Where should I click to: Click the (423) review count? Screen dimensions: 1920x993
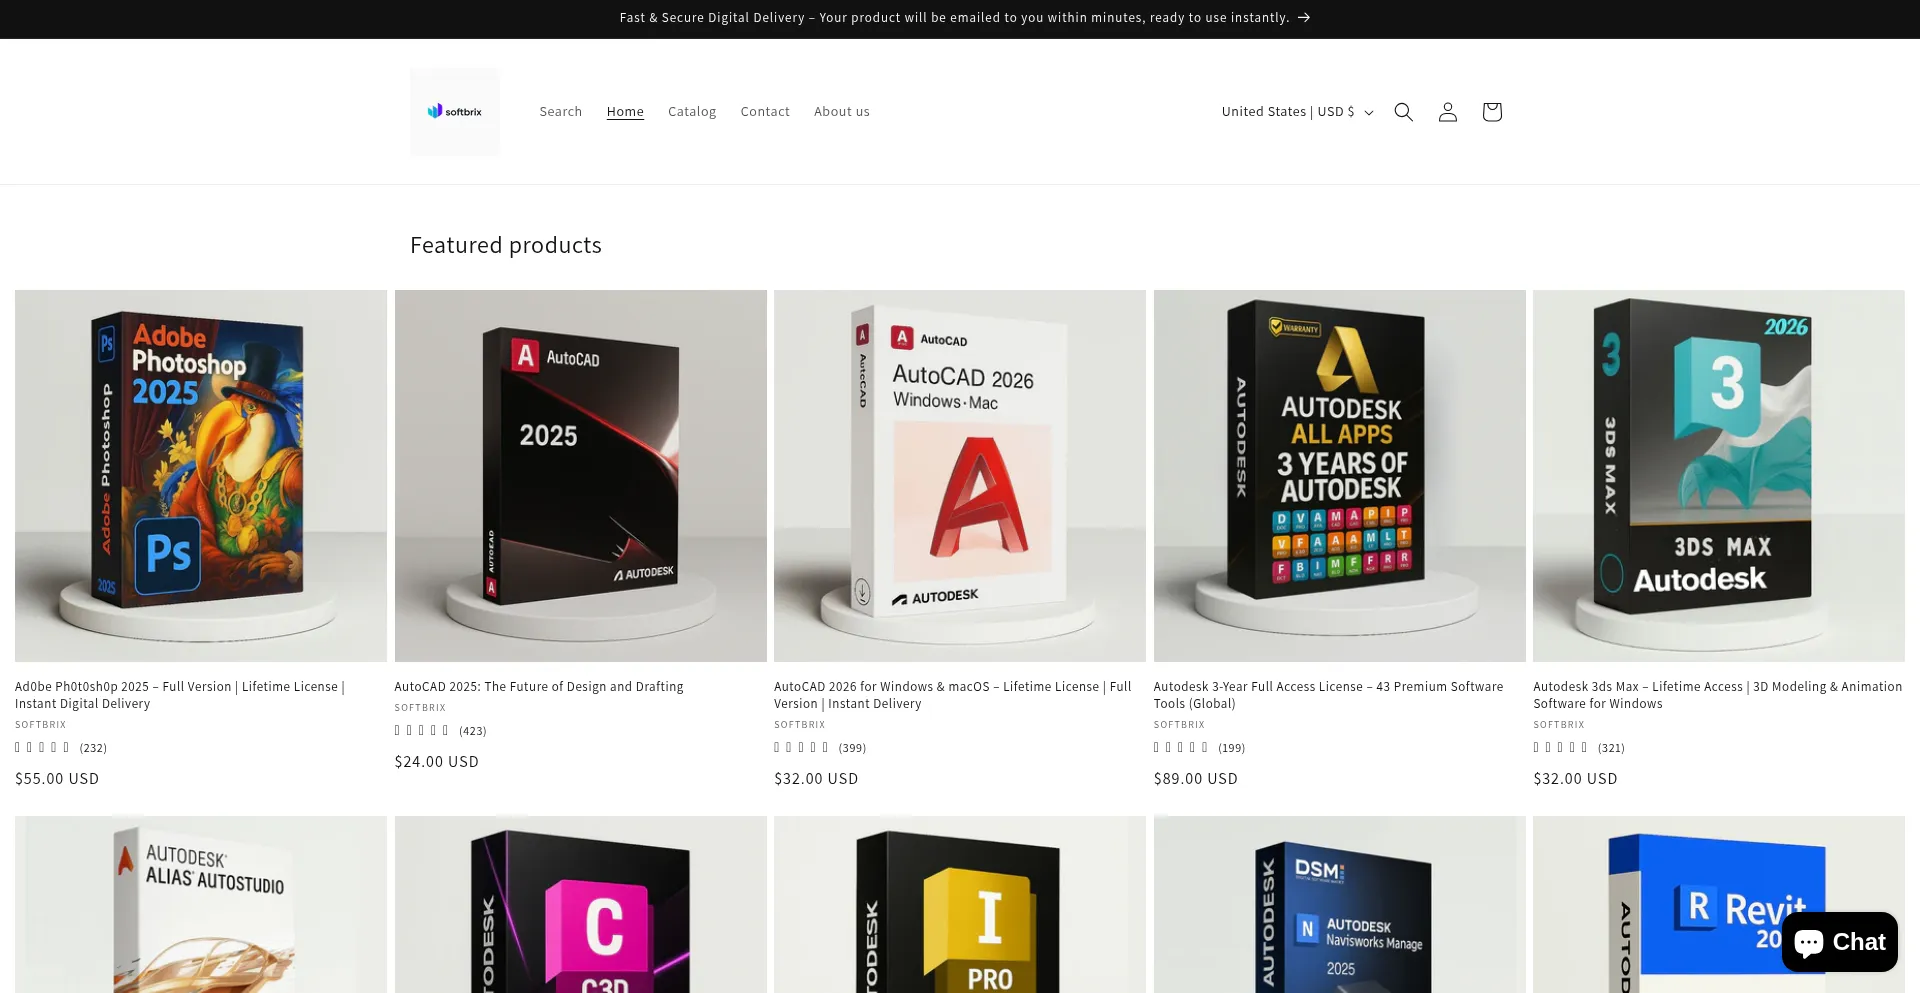[x=473, y=731]
